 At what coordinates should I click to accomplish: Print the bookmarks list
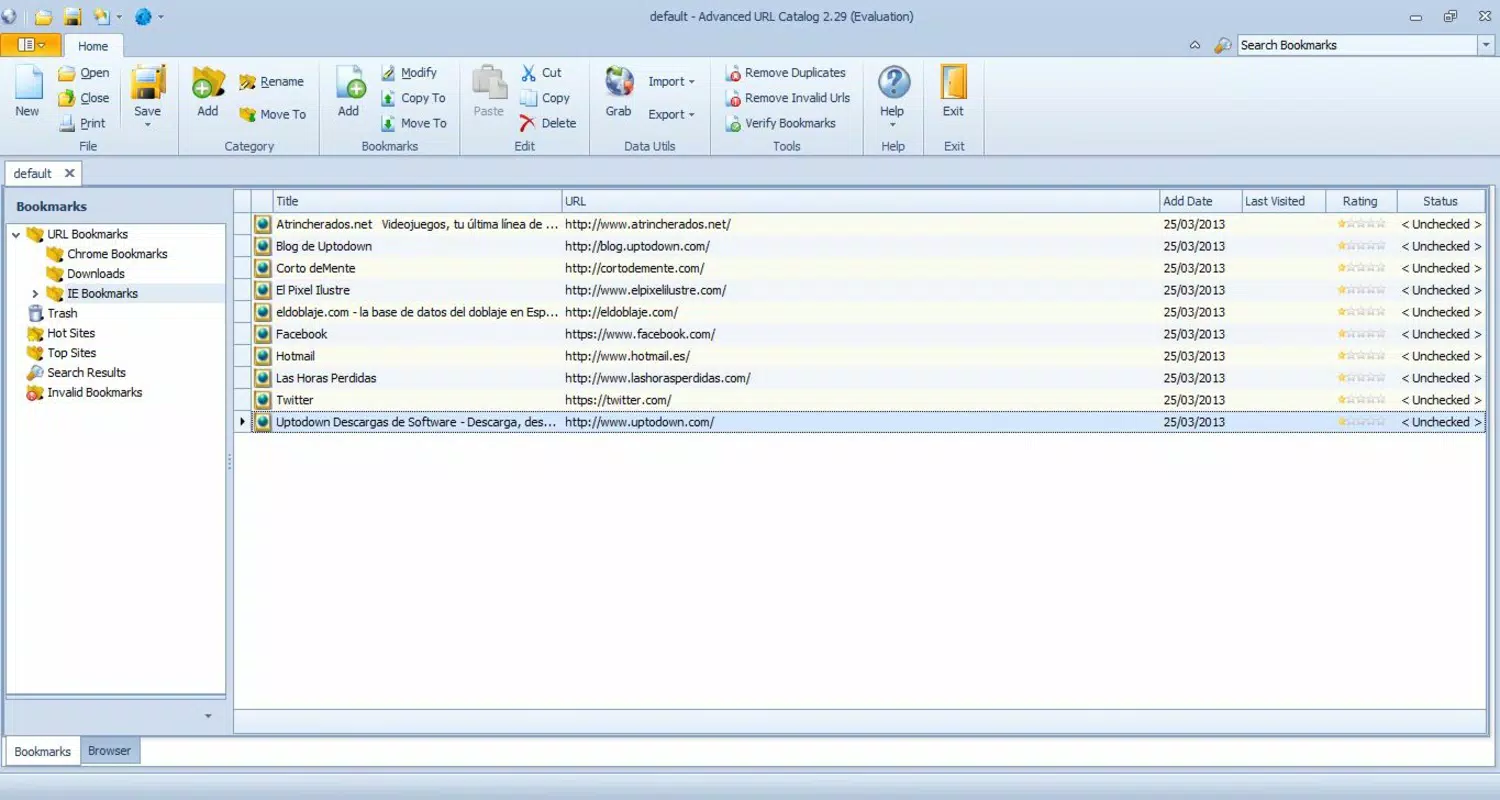[x=82, y=123]
